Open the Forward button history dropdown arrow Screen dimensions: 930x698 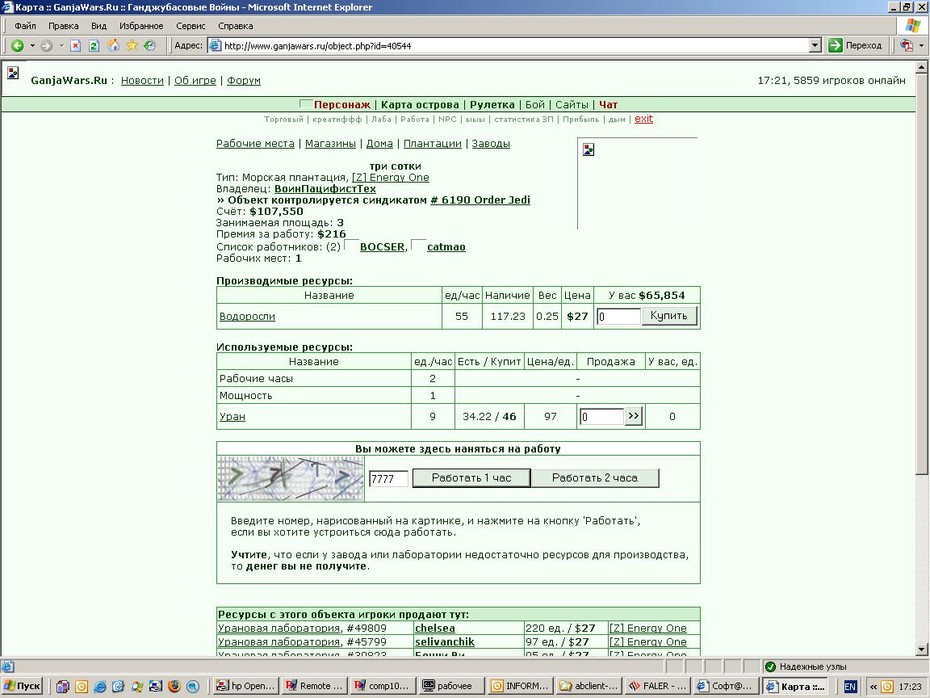click(x=61, y=46)
